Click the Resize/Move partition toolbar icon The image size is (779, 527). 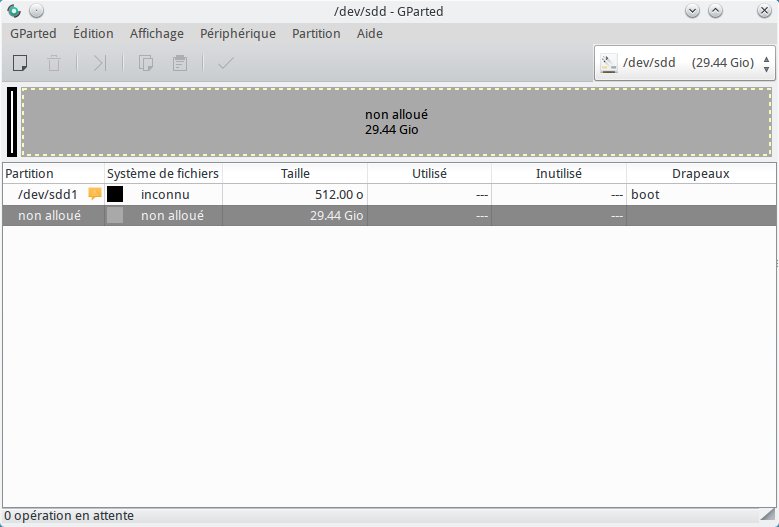click(x=99, y=63)
